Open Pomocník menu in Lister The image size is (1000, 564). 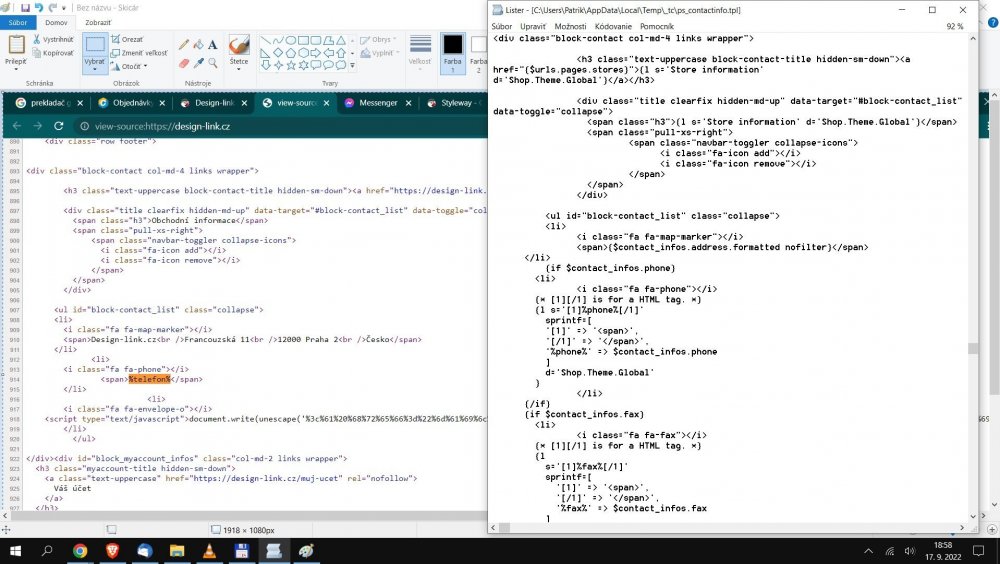click(x=657, y=26)
